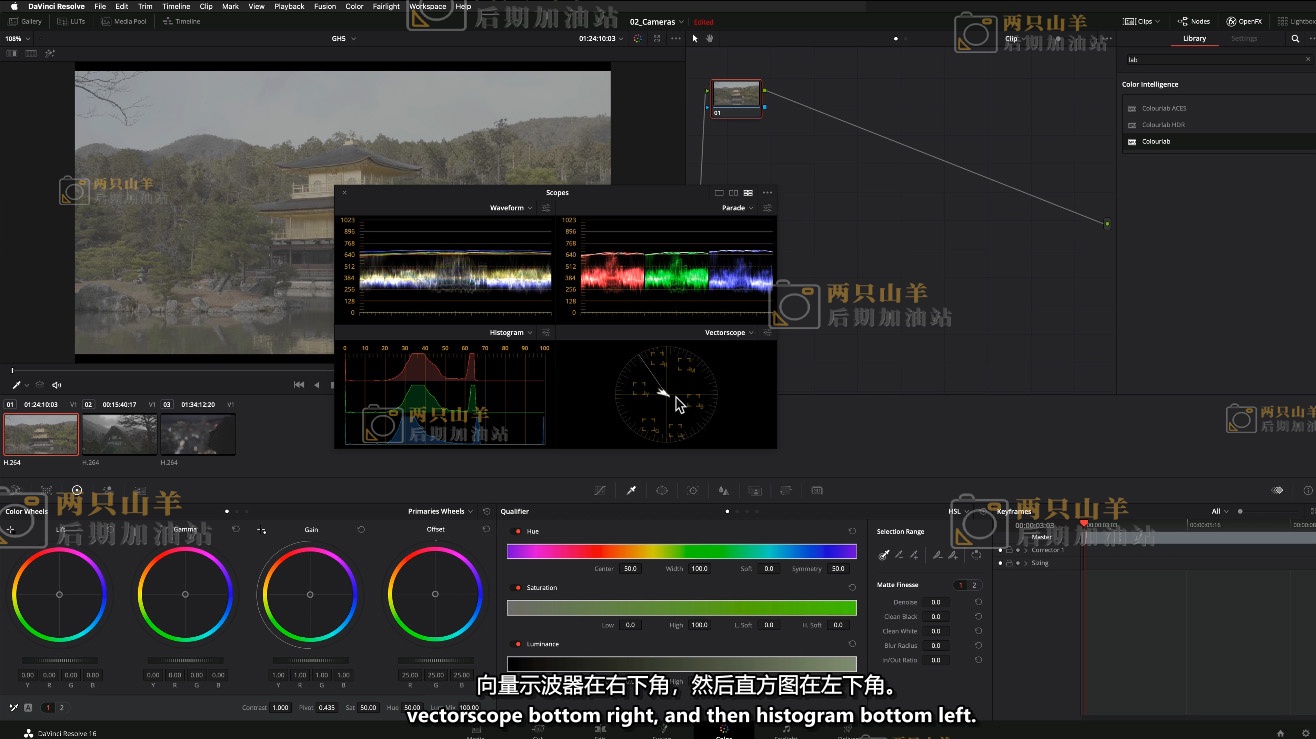This screenshot has width=1316, height=739.
Task: Open the Playback menu
Action: pos(289,6)
